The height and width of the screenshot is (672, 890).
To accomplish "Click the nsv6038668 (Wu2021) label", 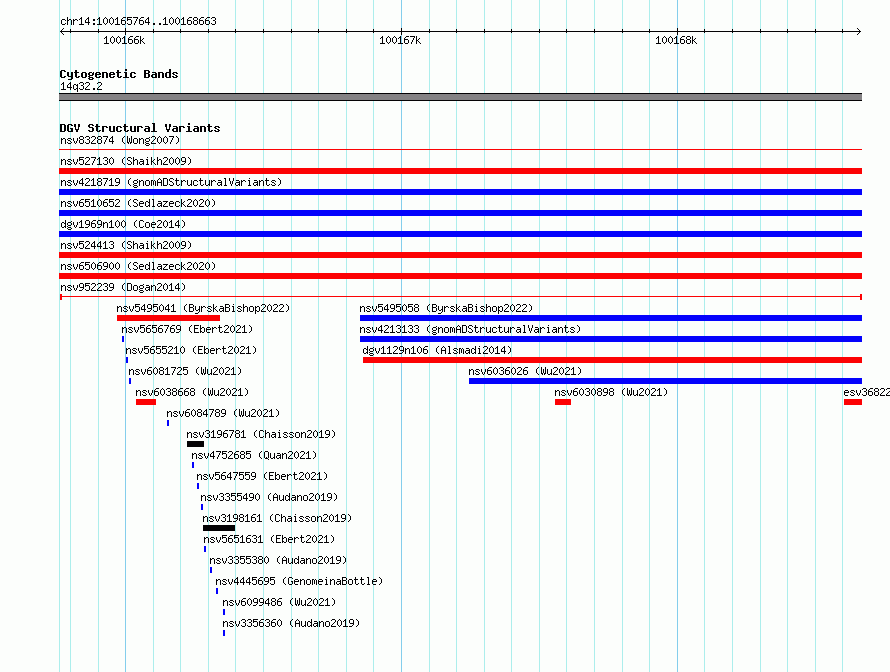I will point(192,392).
